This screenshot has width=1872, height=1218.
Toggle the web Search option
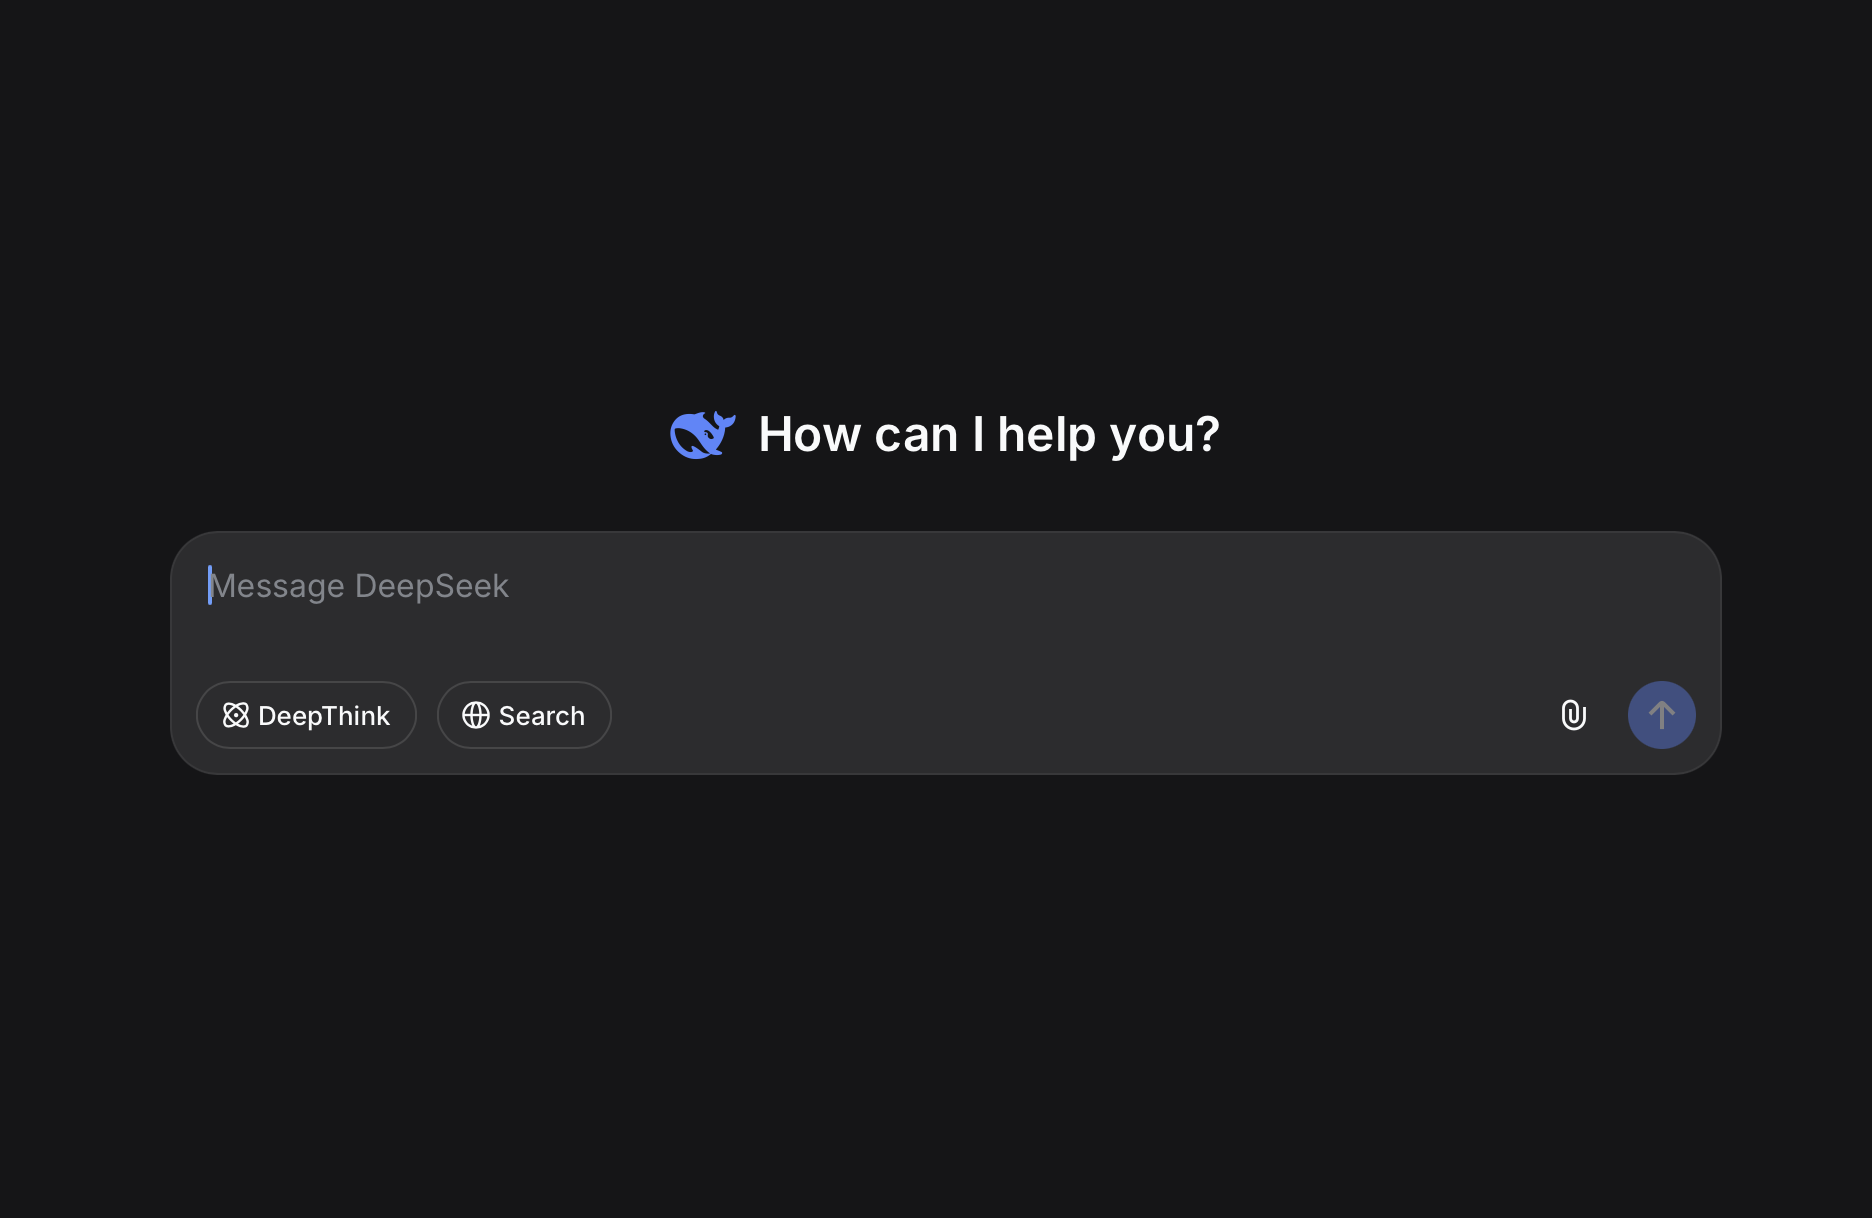click(x=524, y=715)
